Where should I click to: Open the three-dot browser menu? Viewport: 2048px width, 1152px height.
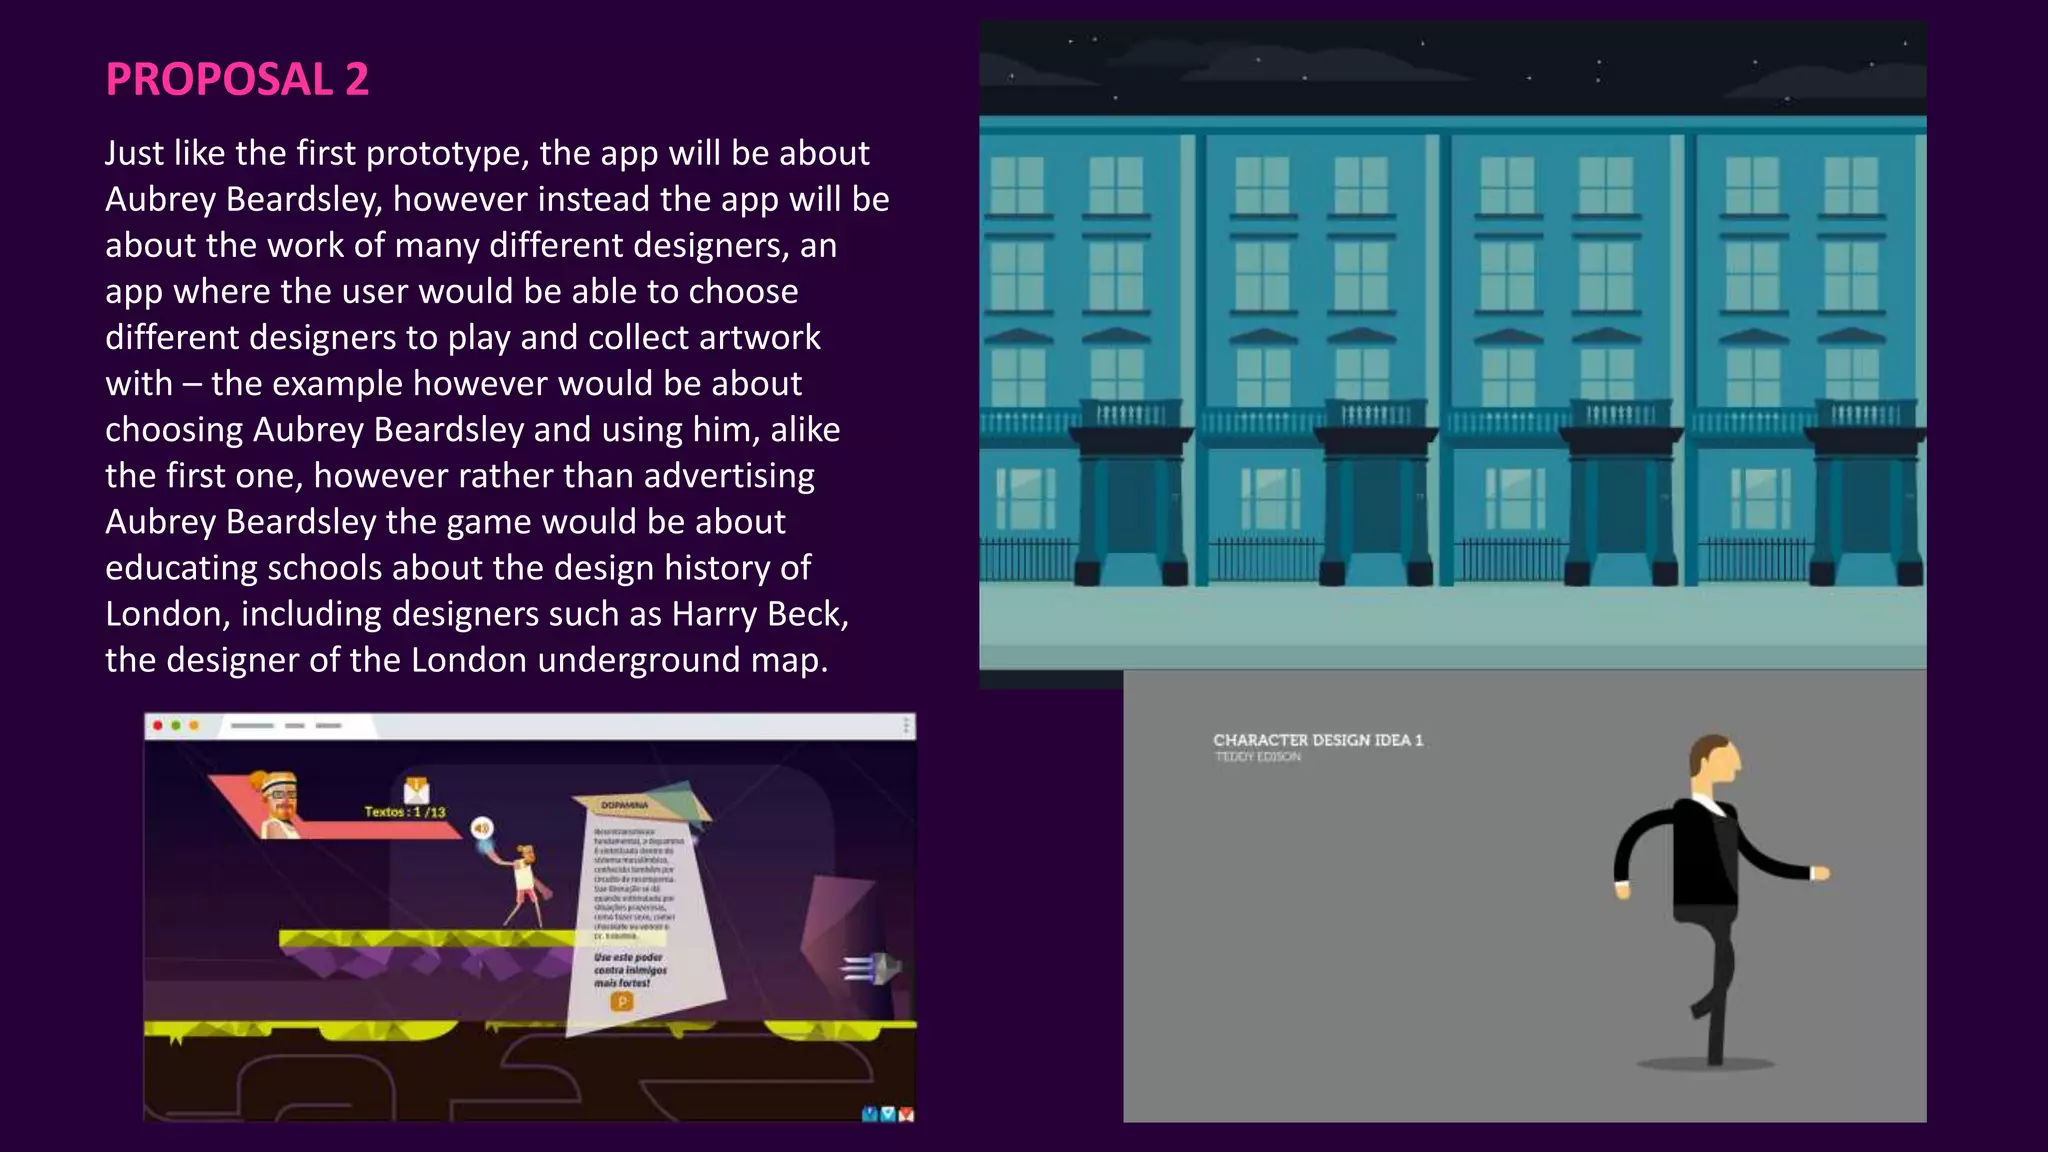point(906,725)
